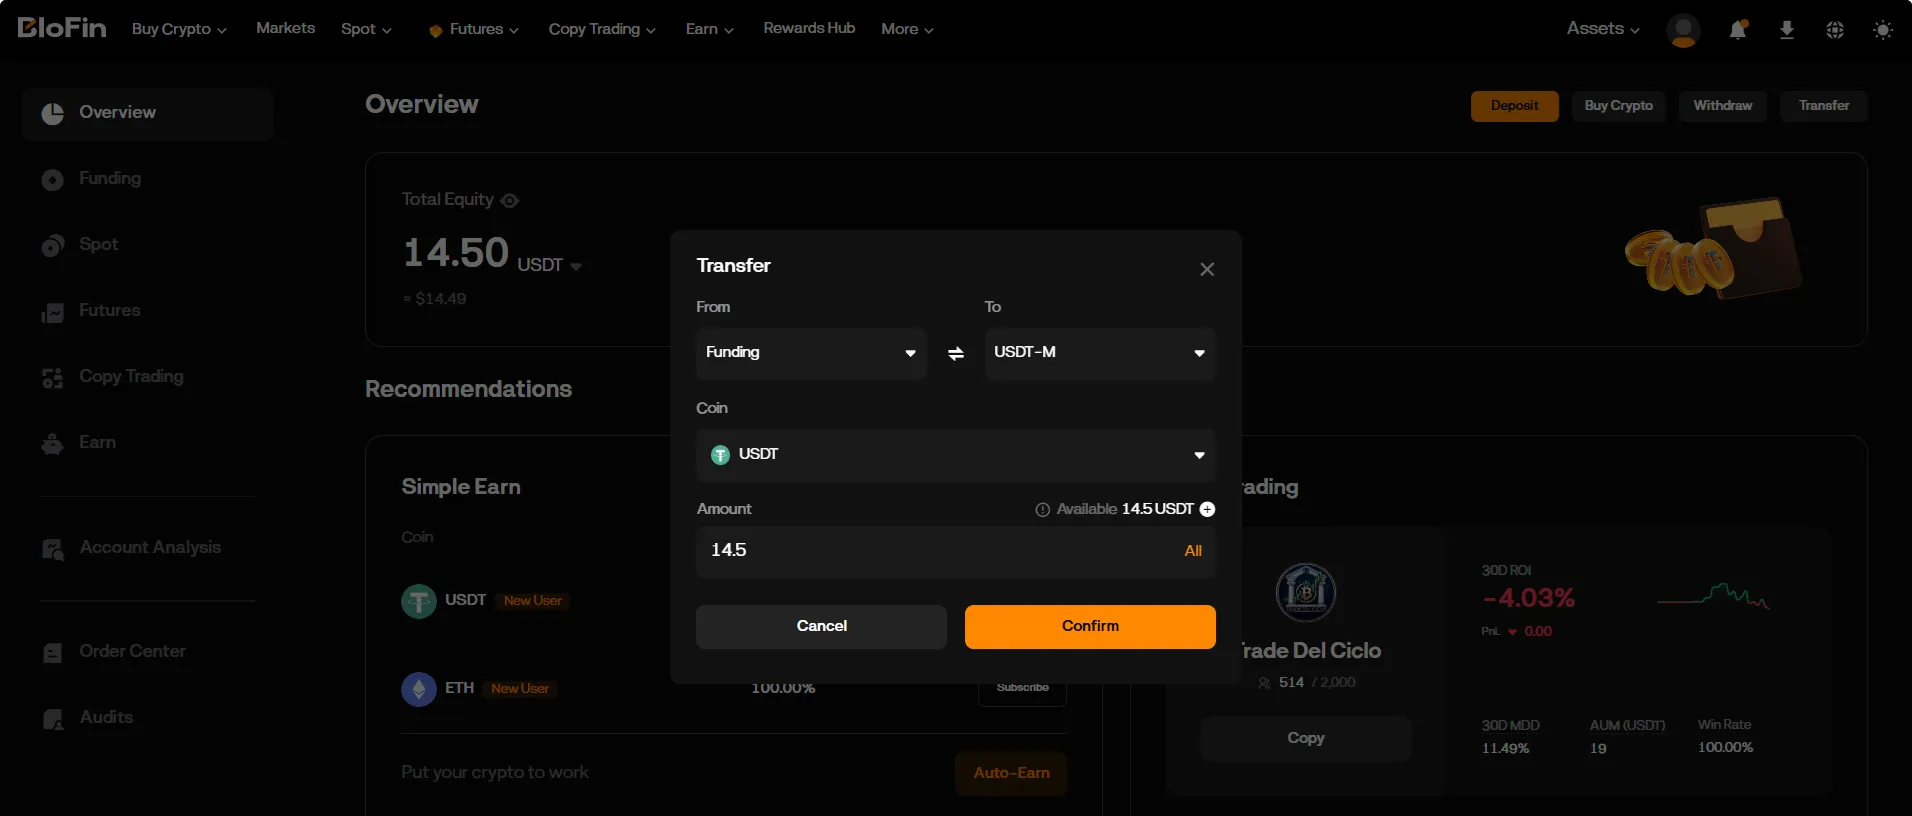The height and width of the screenshot is (816, 1912).
Task: Open the To account USDT-M dropdown
Action: point(1100,353)
